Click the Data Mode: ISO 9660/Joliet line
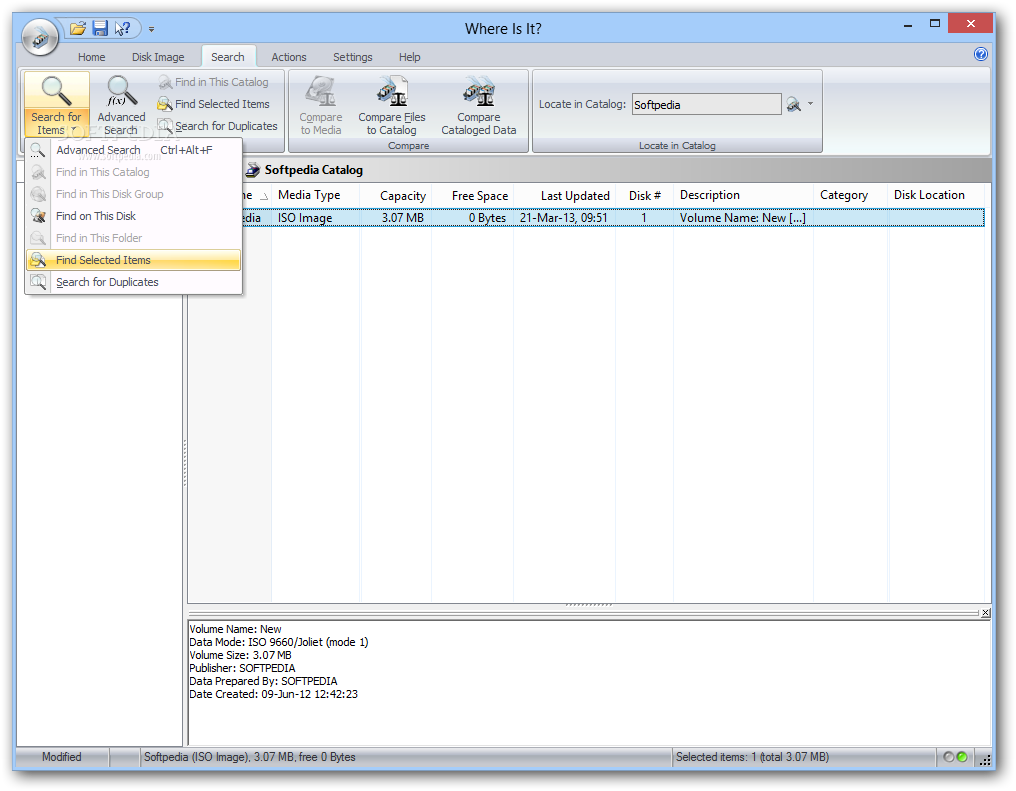The image size is (1016, 791). (x=279, y=643)
